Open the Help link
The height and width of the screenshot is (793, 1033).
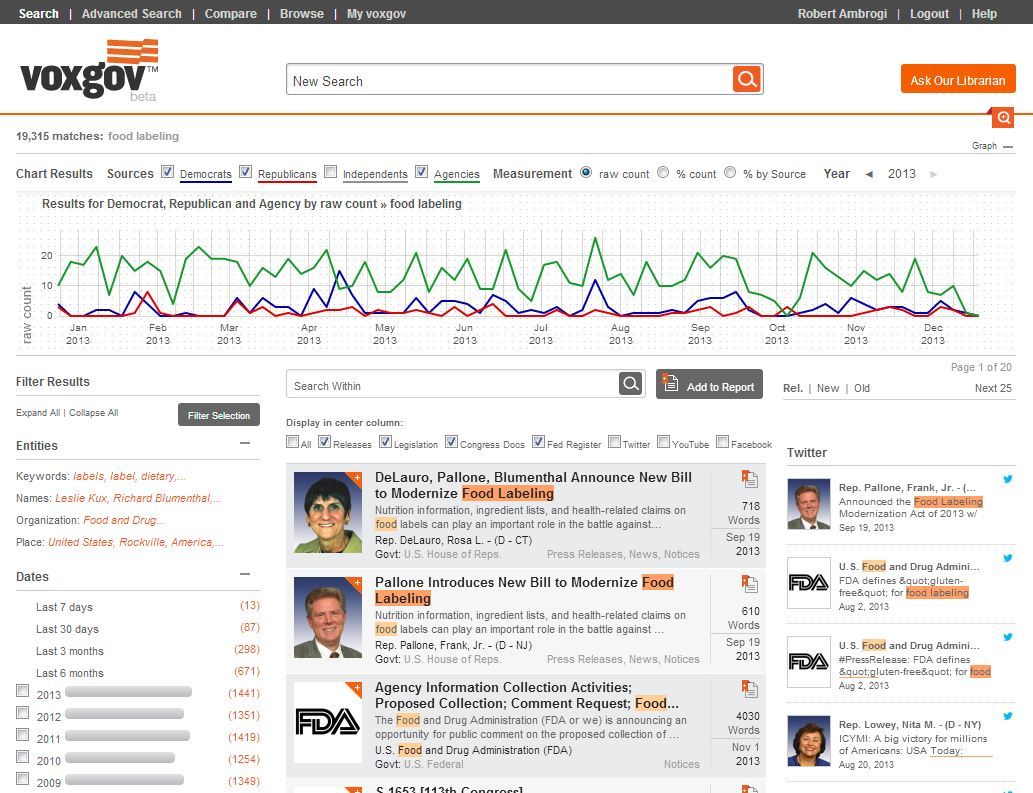tap(984, 13)
